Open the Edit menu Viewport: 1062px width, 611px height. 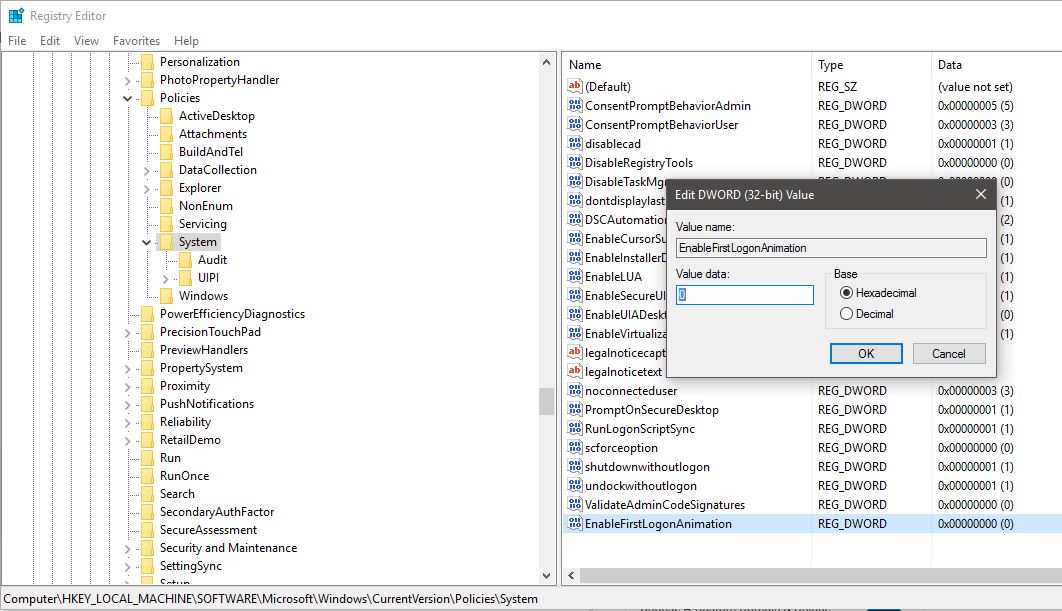coord(49,41)
